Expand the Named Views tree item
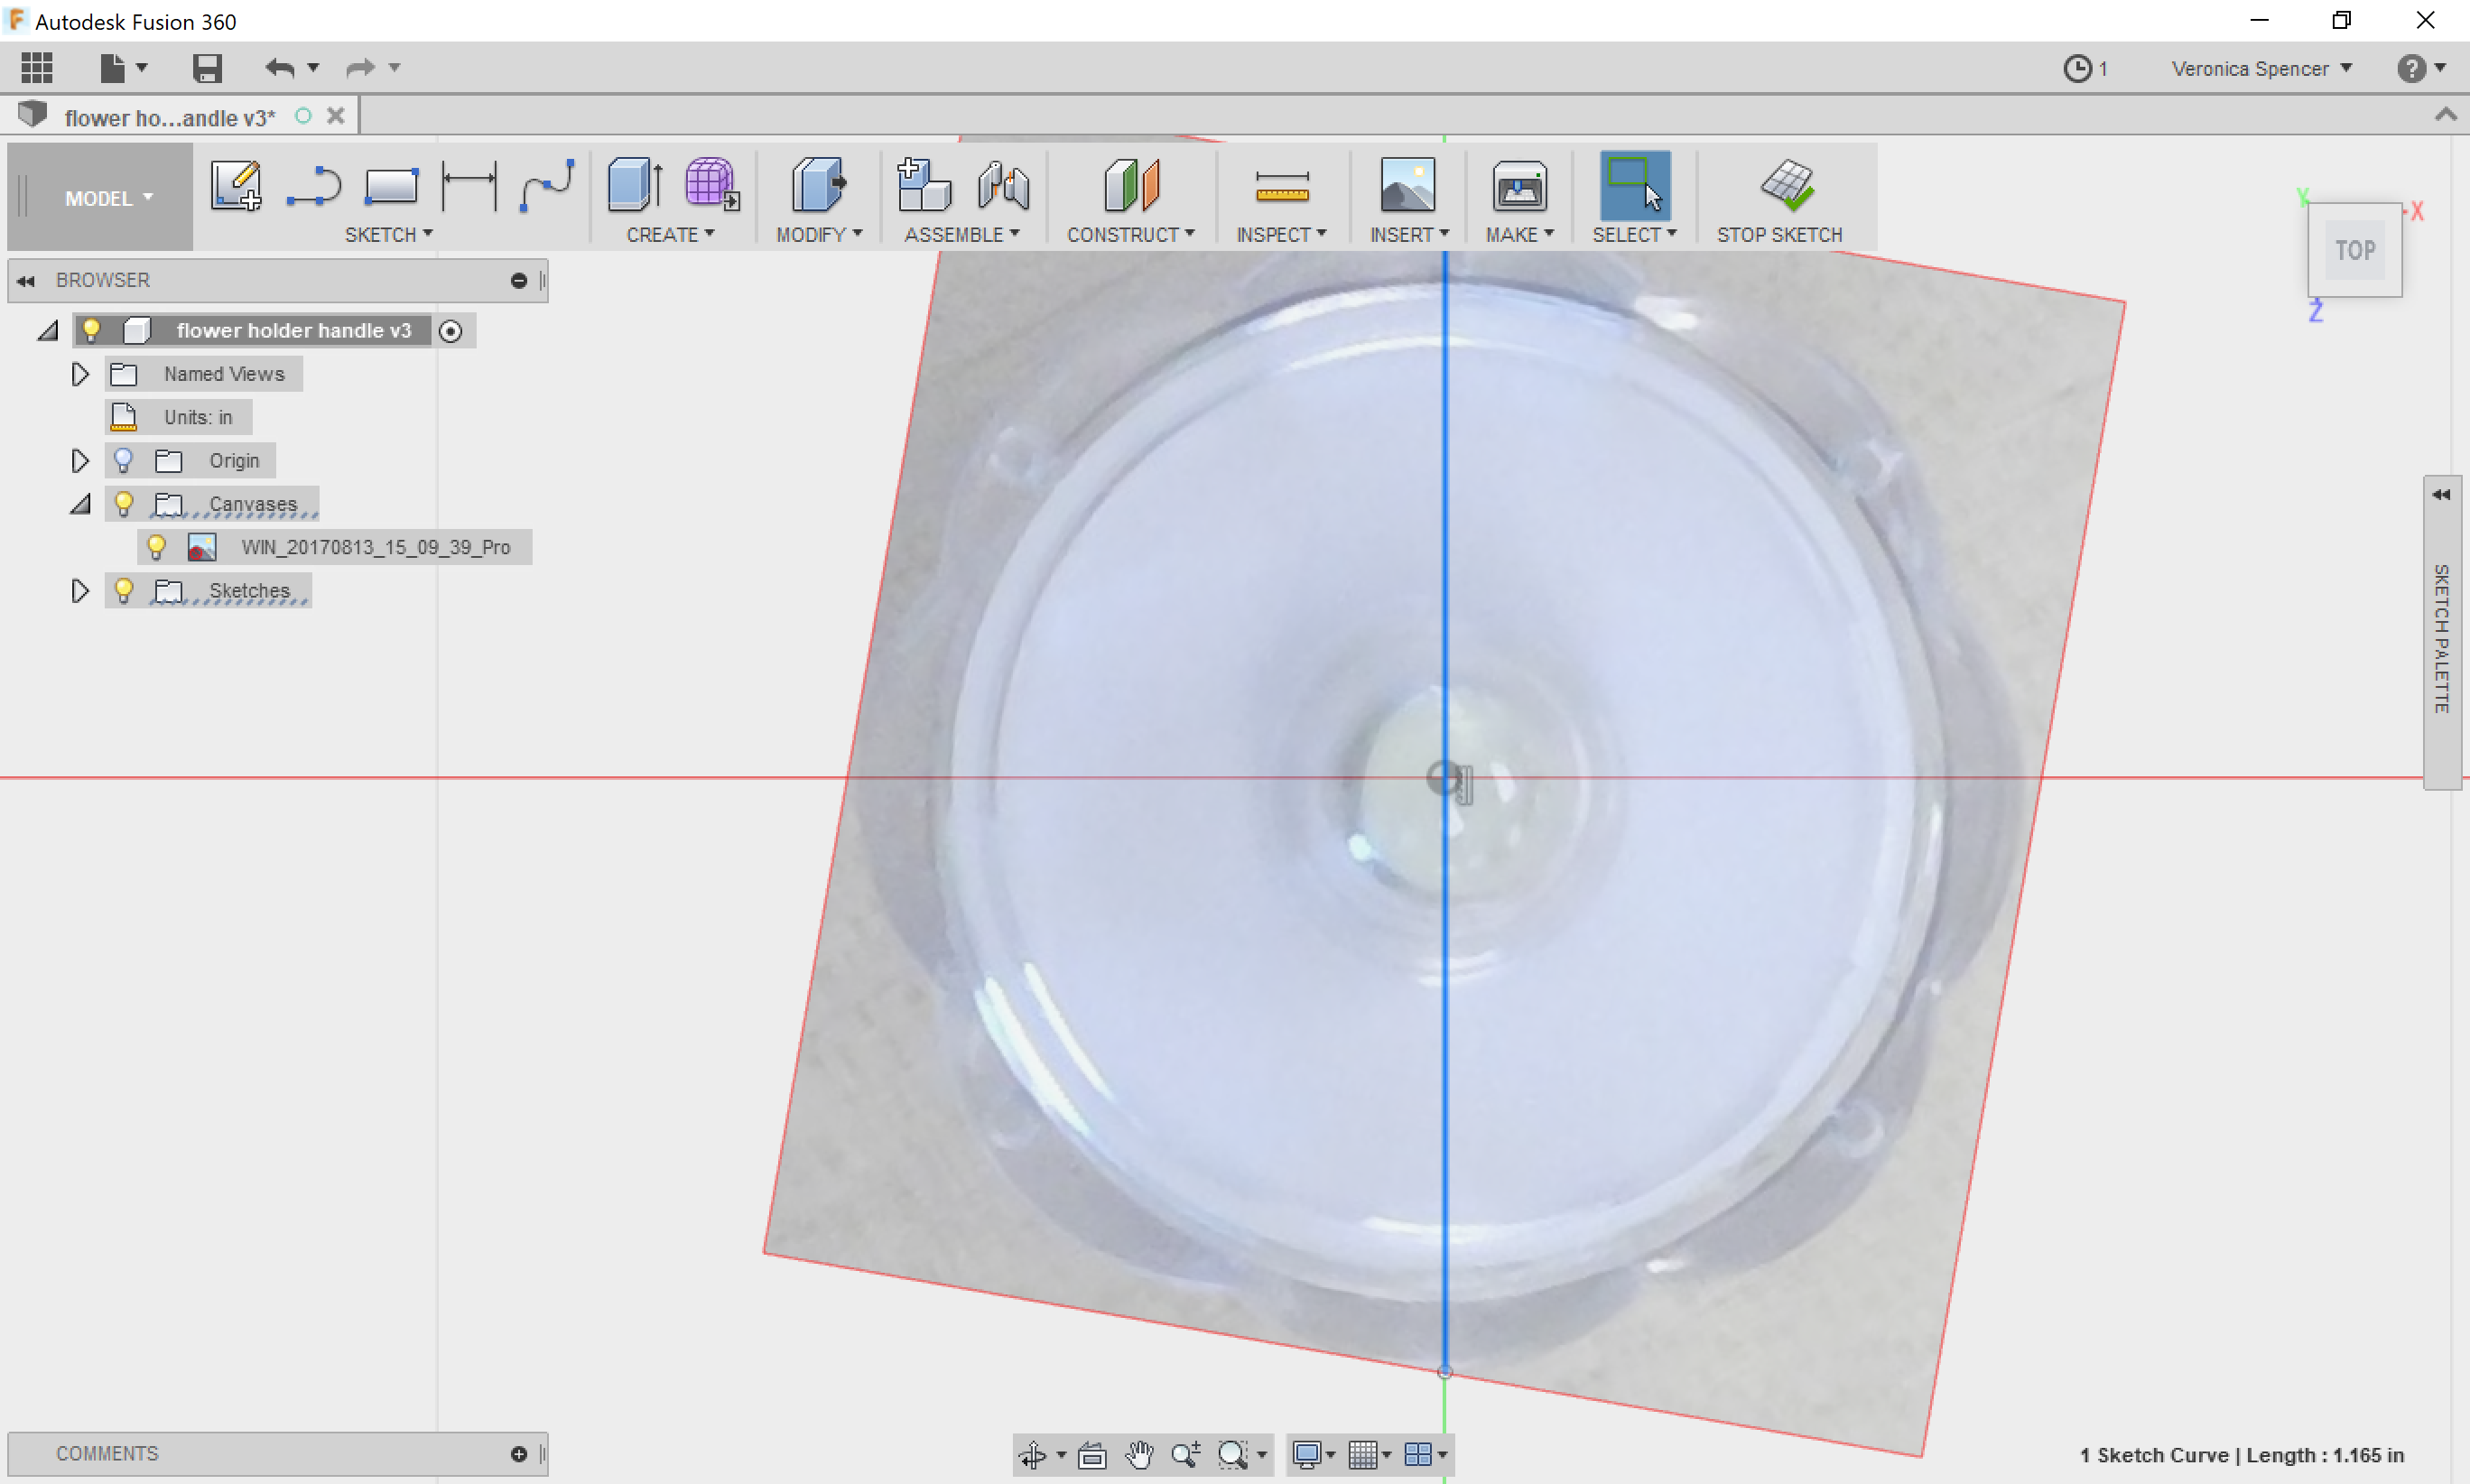The height and width of the screenshot is (1484, 2470). (x=76, y=372)
